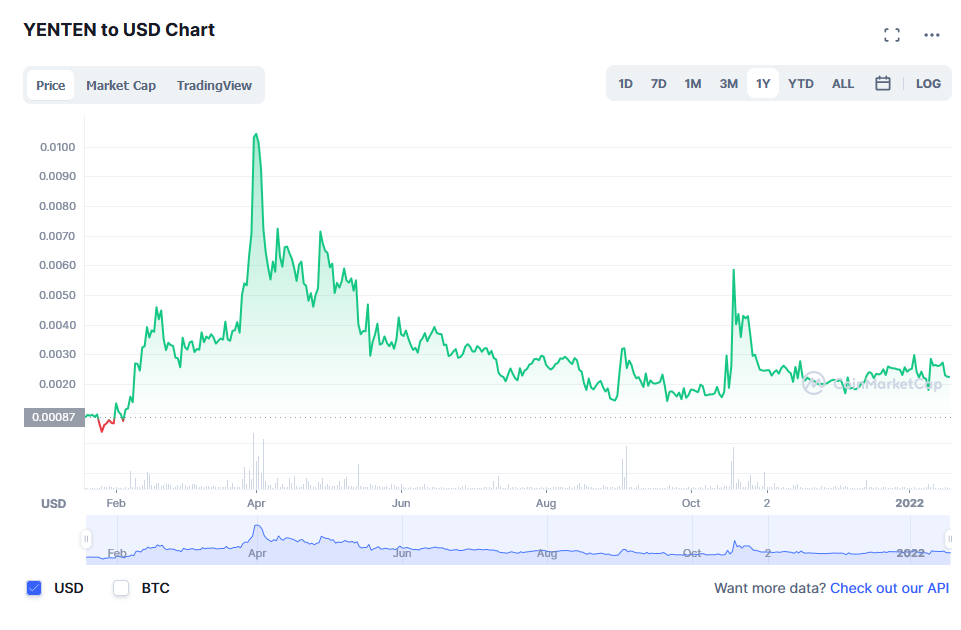Click the 0.00087 price marker label
Image resolution: width=961 pixels, height=630 pixels.
54,417
